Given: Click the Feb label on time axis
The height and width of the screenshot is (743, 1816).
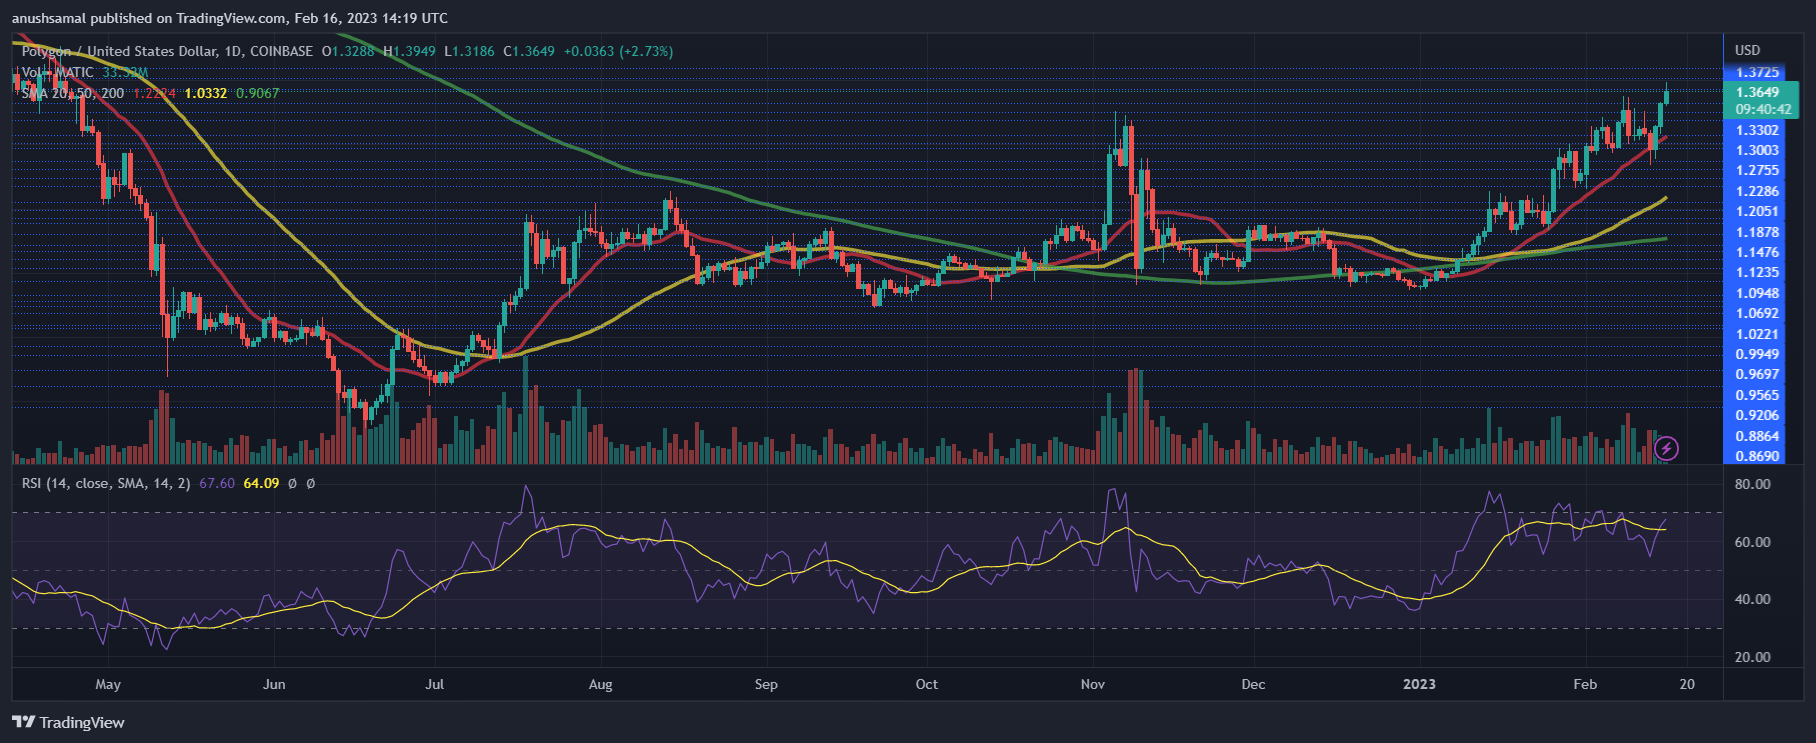Looking at the screenshot, I should coord(1585,684).
